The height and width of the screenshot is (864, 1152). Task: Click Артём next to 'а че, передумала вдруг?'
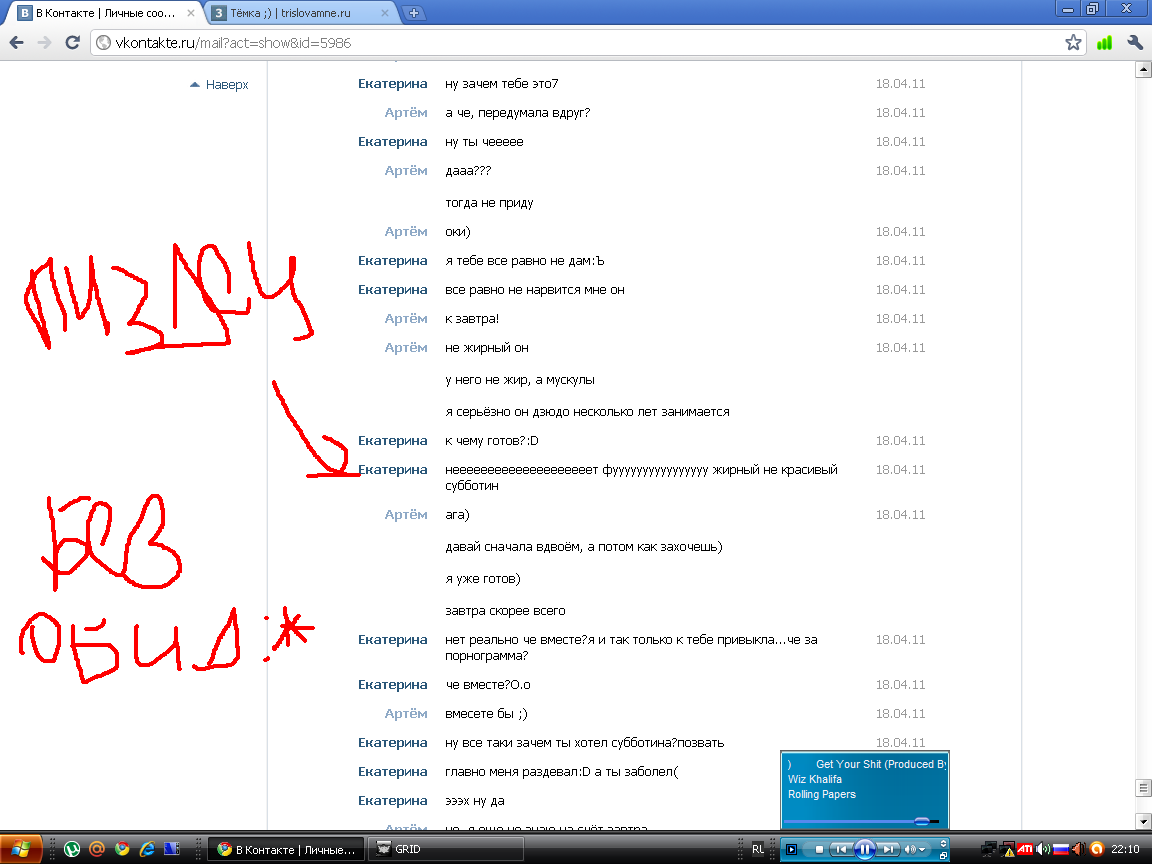pyautogui.click(x=406, y=112)
